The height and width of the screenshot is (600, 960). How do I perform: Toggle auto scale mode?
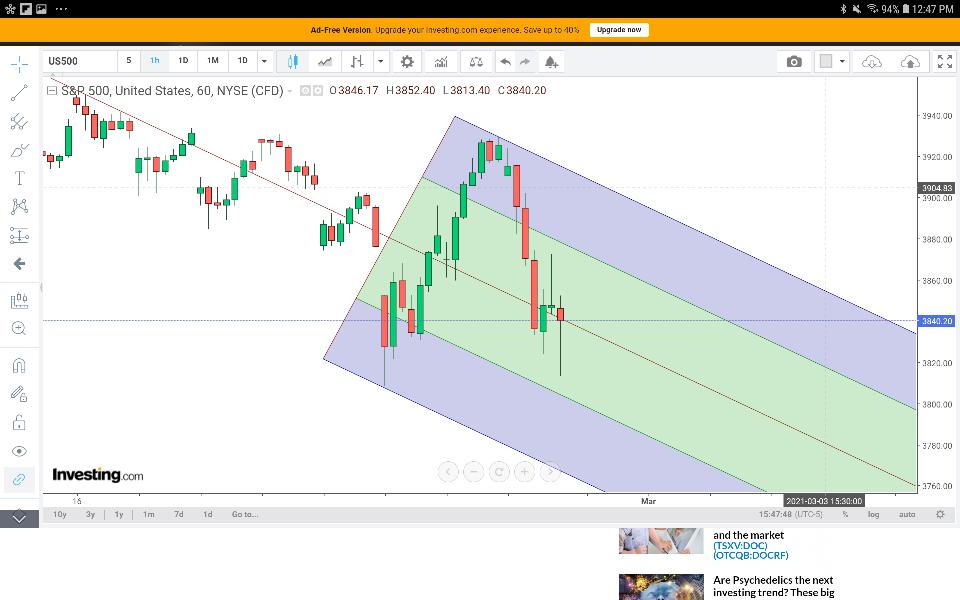907,514
